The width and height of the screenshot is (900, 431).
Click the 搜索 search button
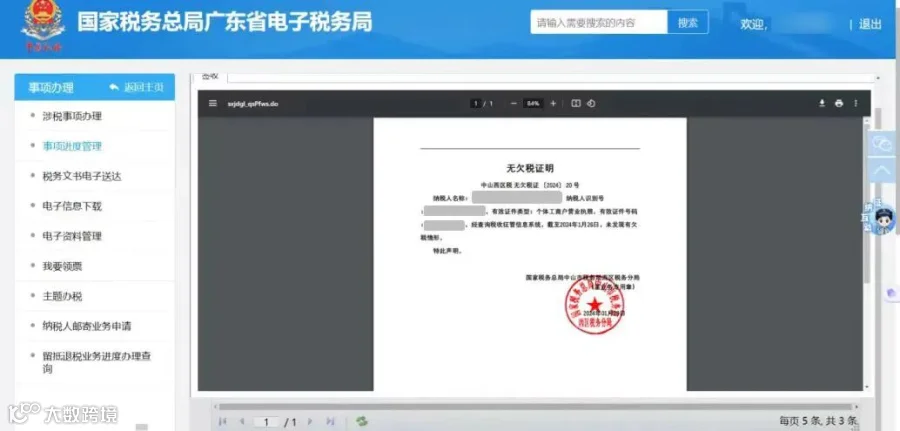[x=688, y=23]
